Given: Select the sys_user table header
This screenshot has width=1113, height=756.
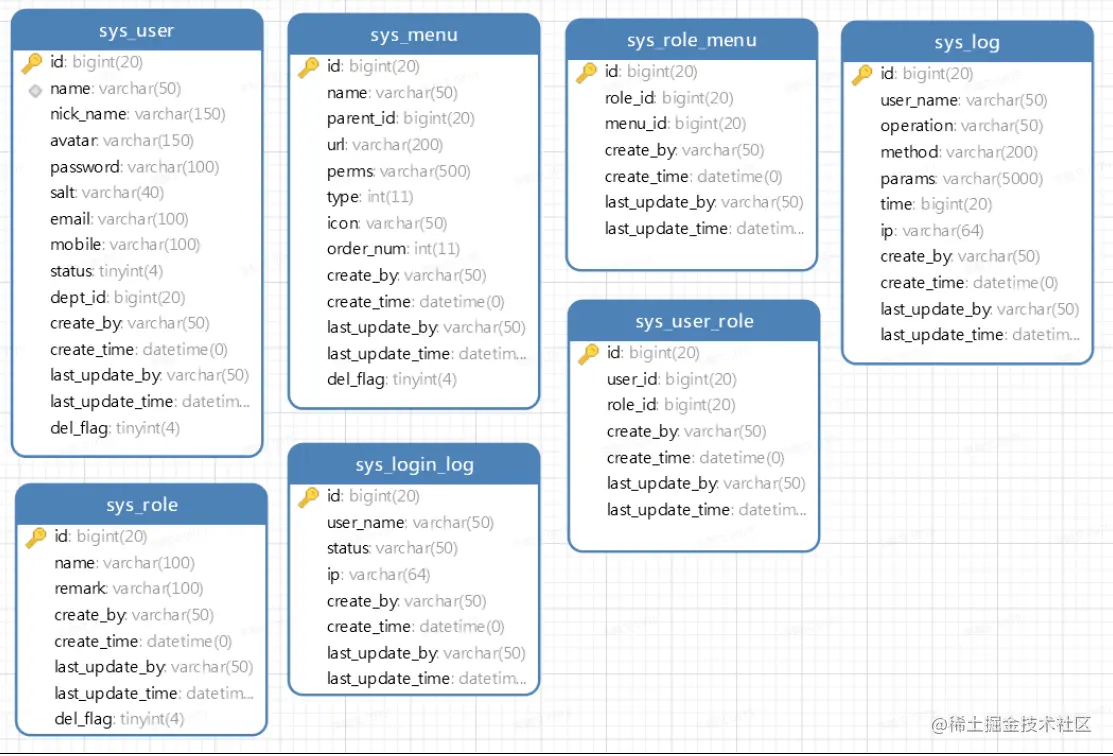Looking at the screenshot, I should click(137, 31).
